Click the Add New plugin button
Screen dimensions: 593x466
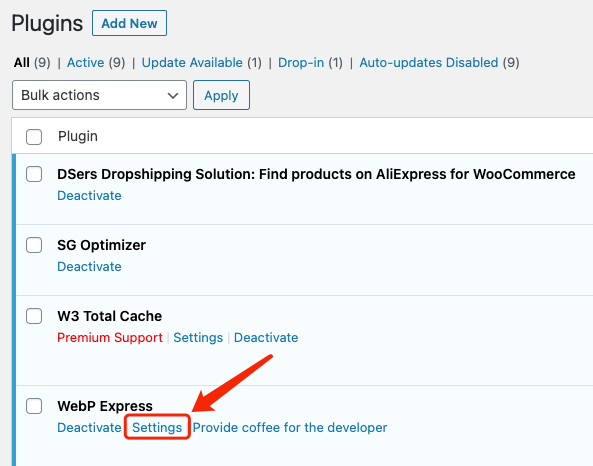(x=129, y=23)
